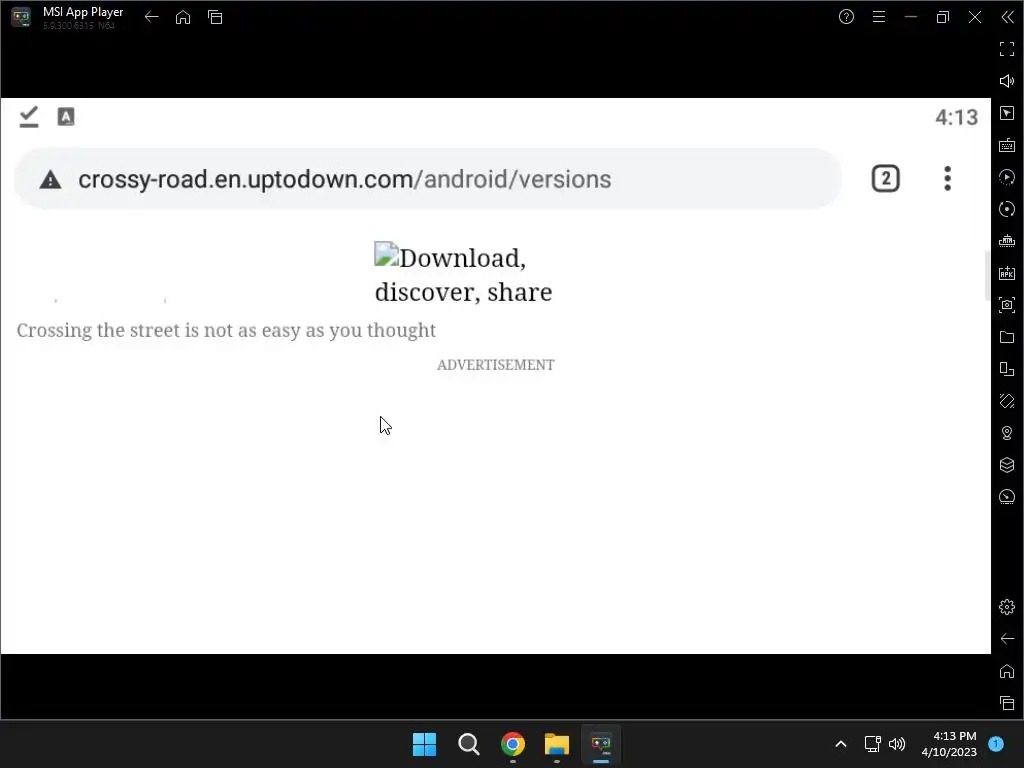Open the Windows Start menu

(424, 744)
